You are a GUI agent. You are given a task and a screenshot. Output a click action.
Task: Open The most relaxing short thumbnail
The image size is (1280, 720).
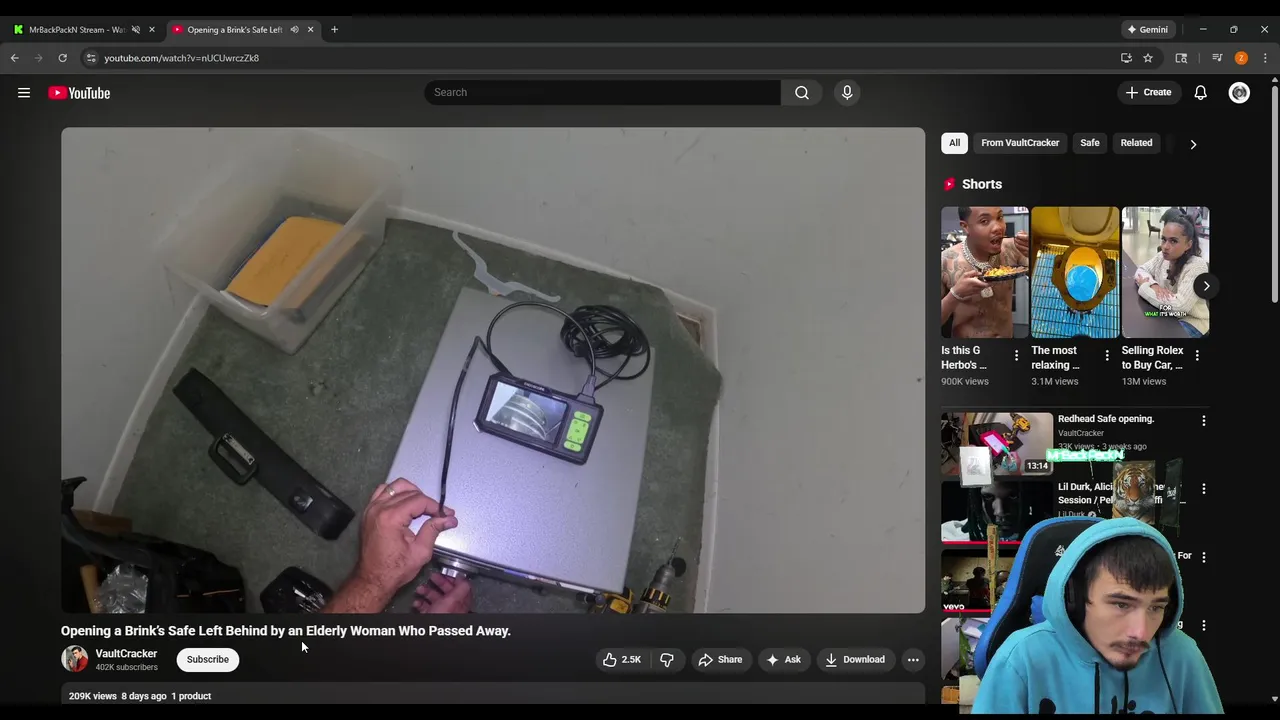click(x=1075, y=272)
